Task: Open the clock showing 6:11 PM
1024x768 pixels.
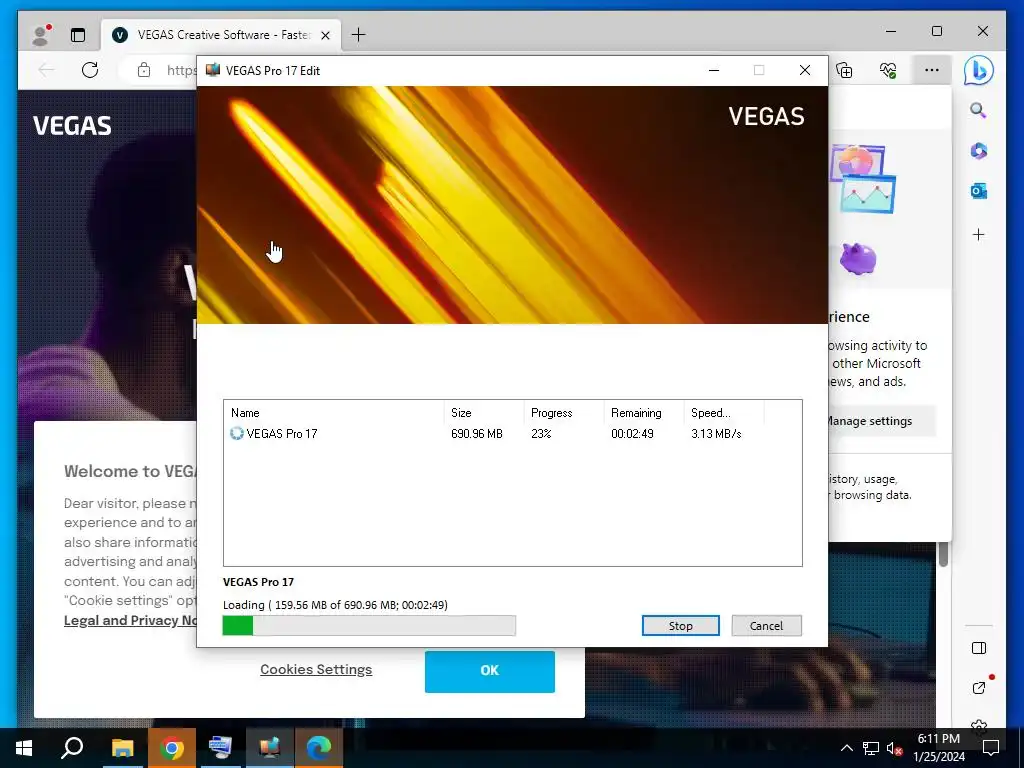Action: pyautogui.click(x=939, y=748)
